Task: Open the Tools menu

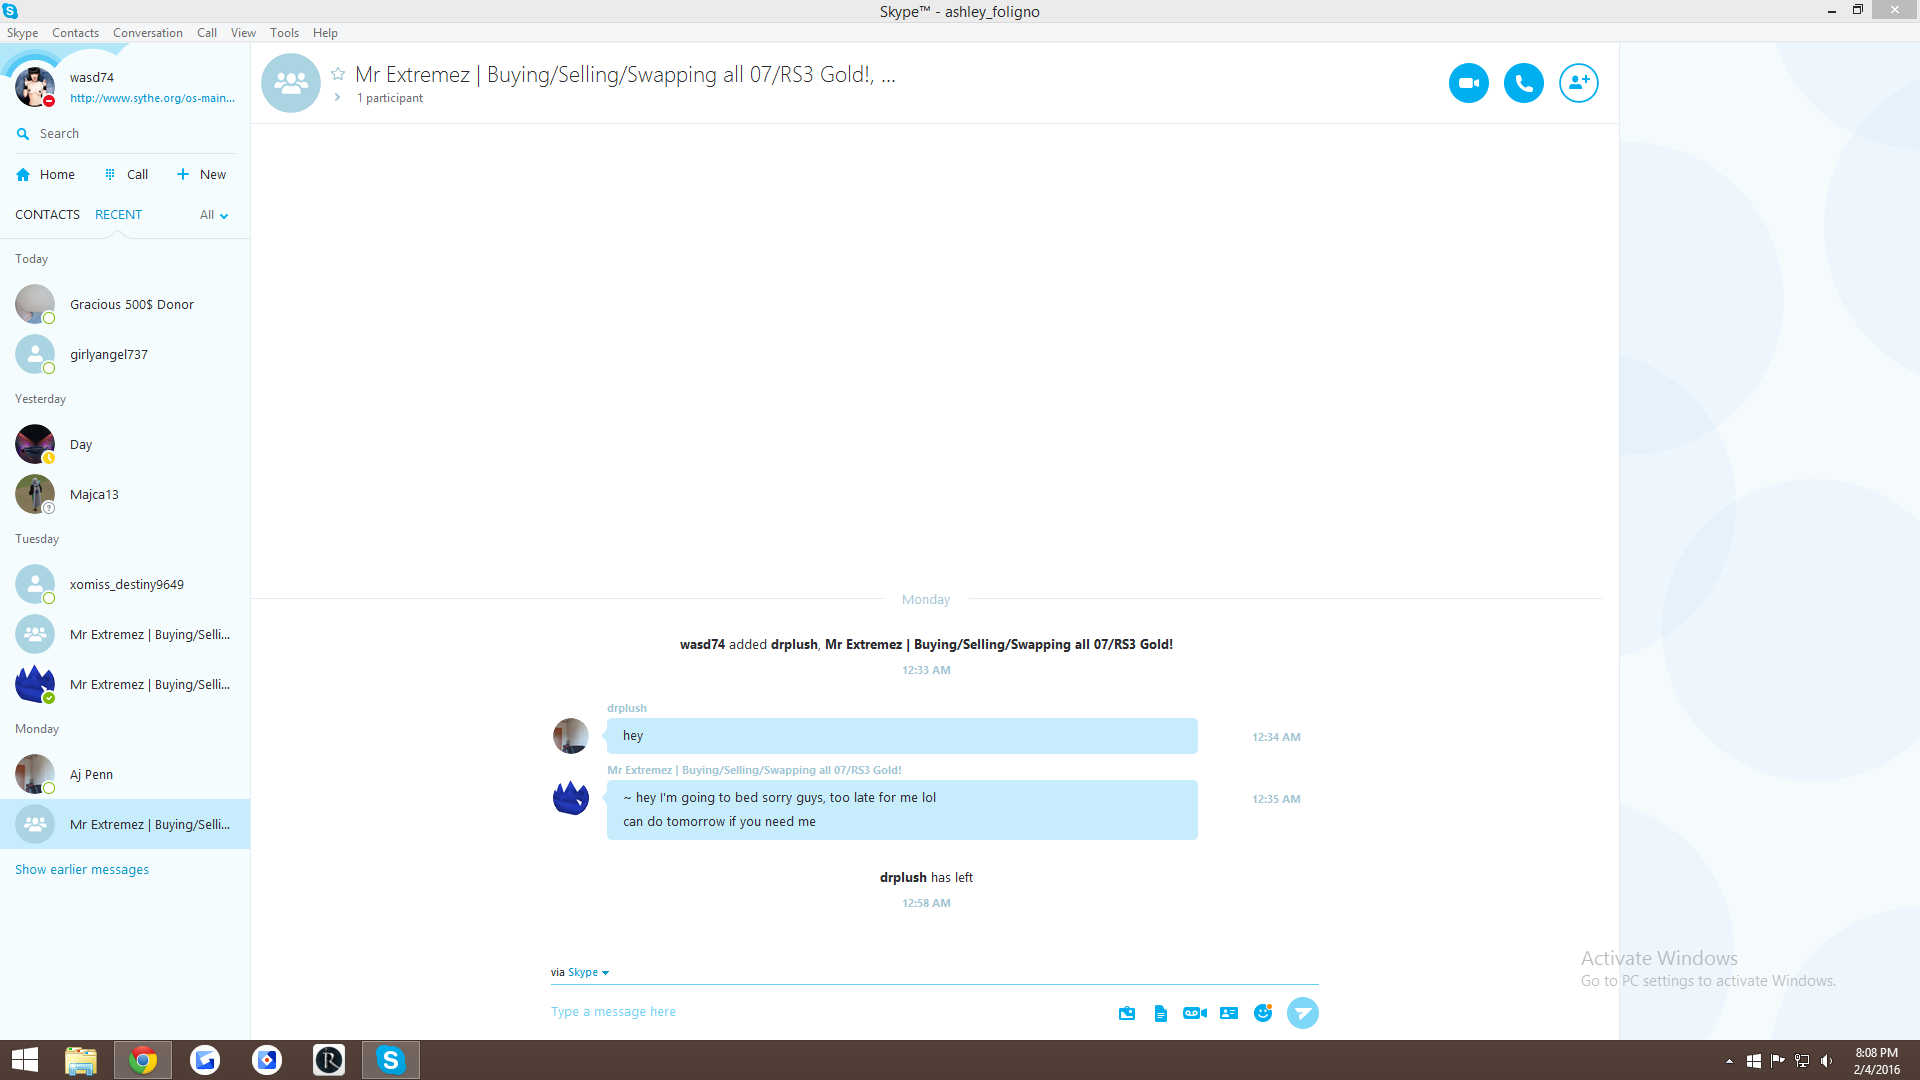Action: coord(284,33)
